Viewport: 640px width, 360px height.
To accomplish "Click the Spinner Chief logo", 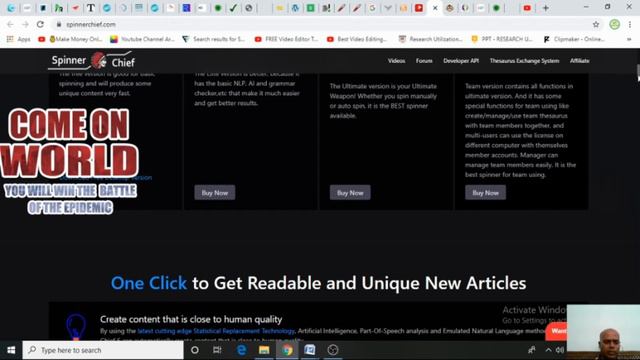I will [91, 61].
